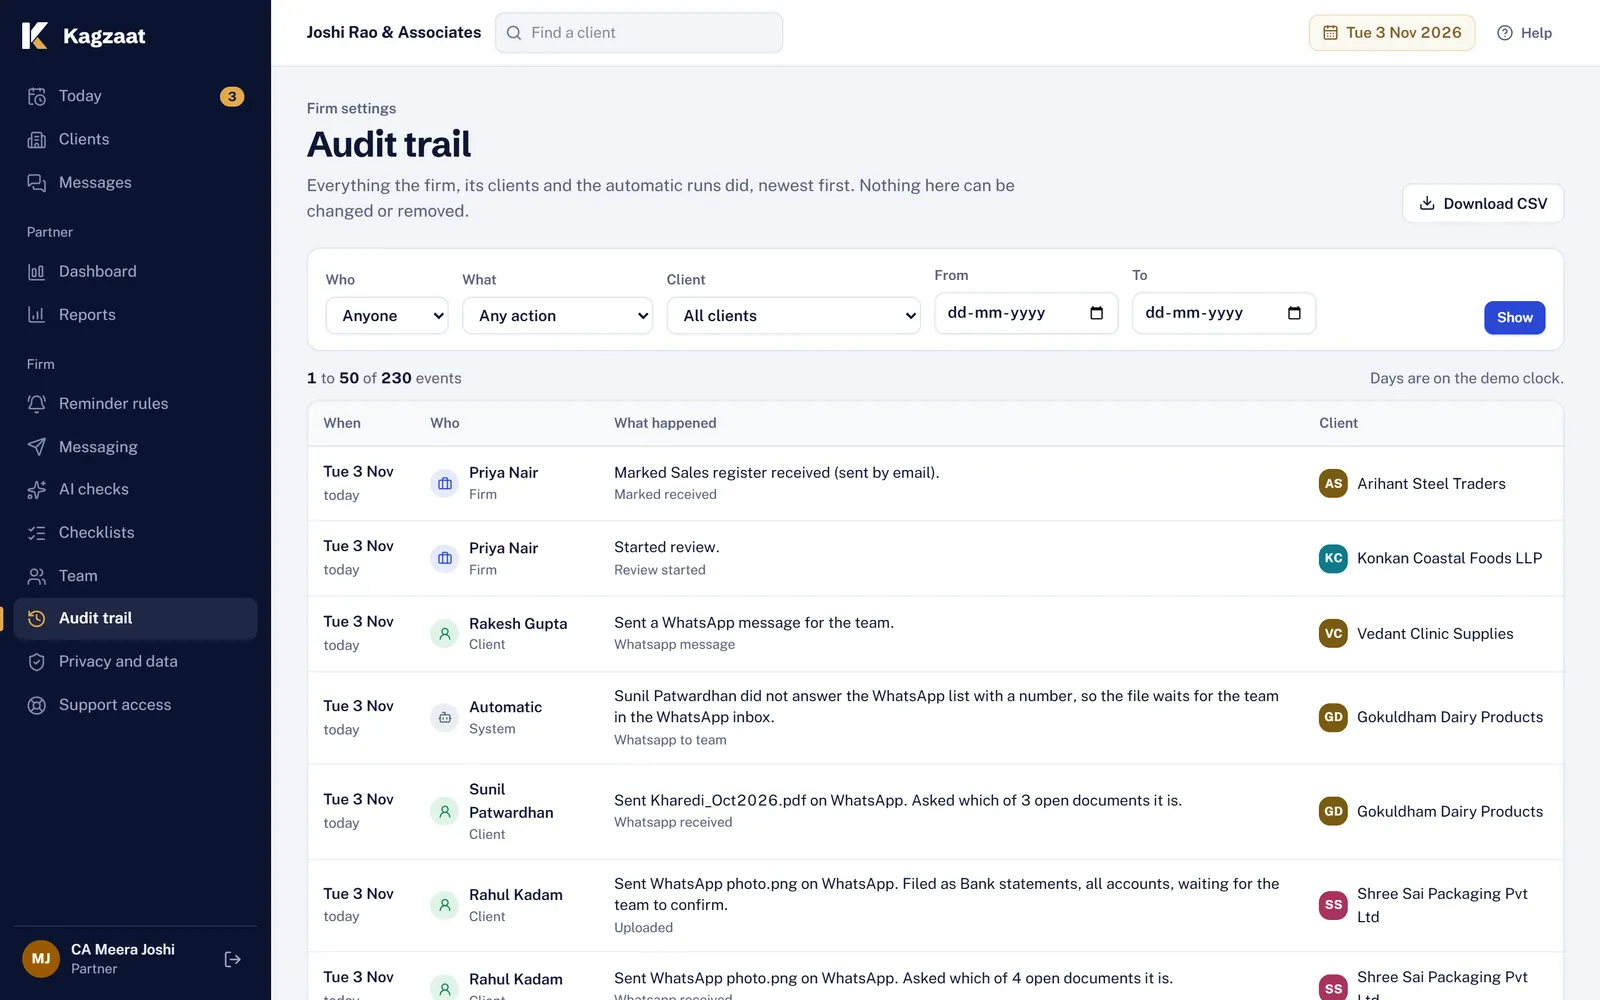Screen dimensions: 1600x1000
Task: Click the MJ user avatar
Action: 41,959
